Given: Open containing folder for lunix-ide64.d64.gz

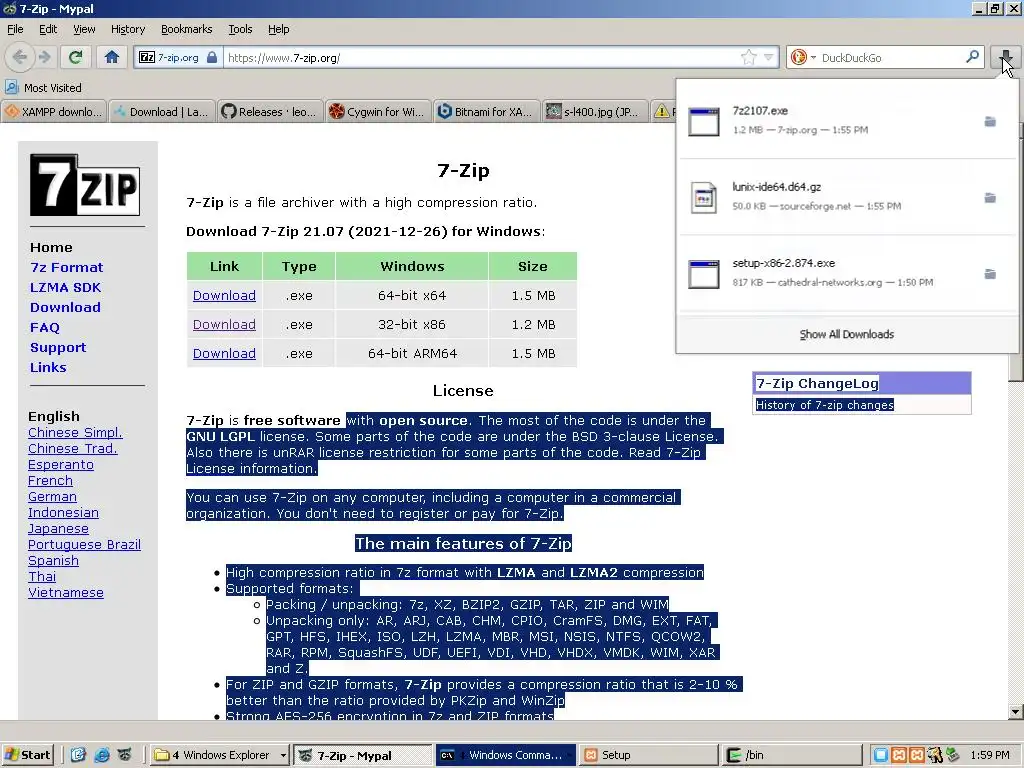Looking at the screenshot, I should point(990,197).
